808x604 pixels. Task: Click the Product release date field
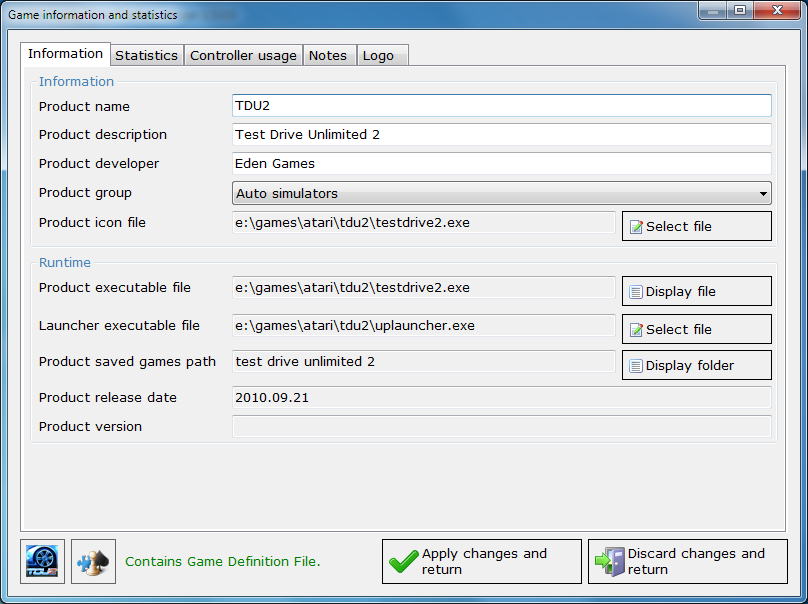[x=501, y=397]
